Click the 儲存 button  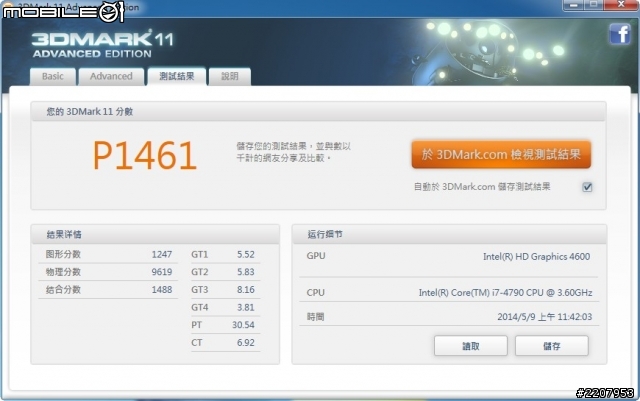coord(551,346)
